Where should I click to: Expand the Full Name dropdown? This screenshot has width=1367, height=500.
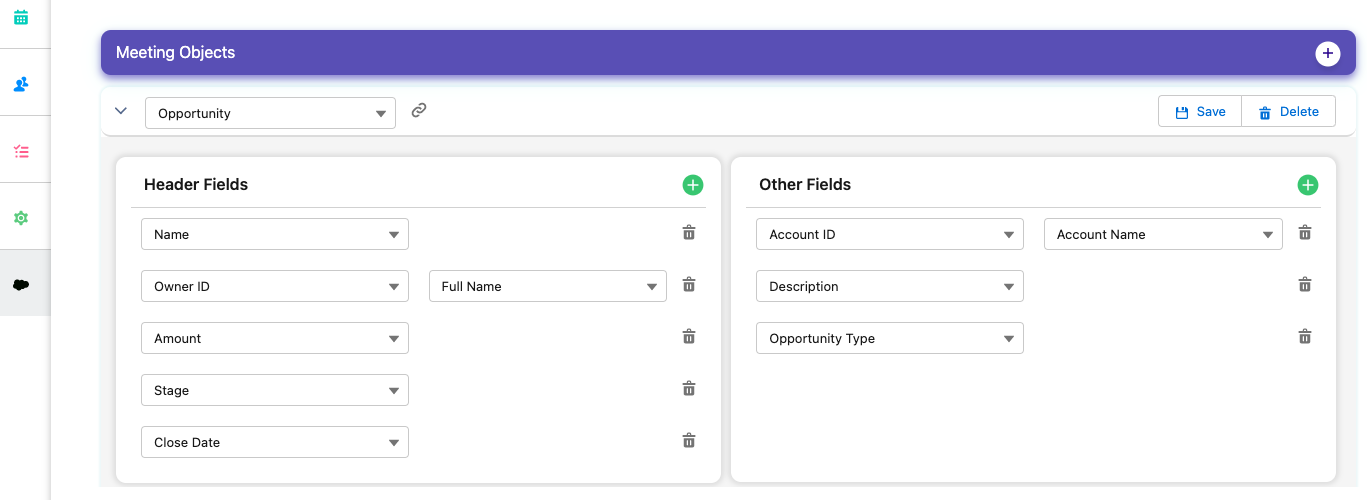pos(547,286)
